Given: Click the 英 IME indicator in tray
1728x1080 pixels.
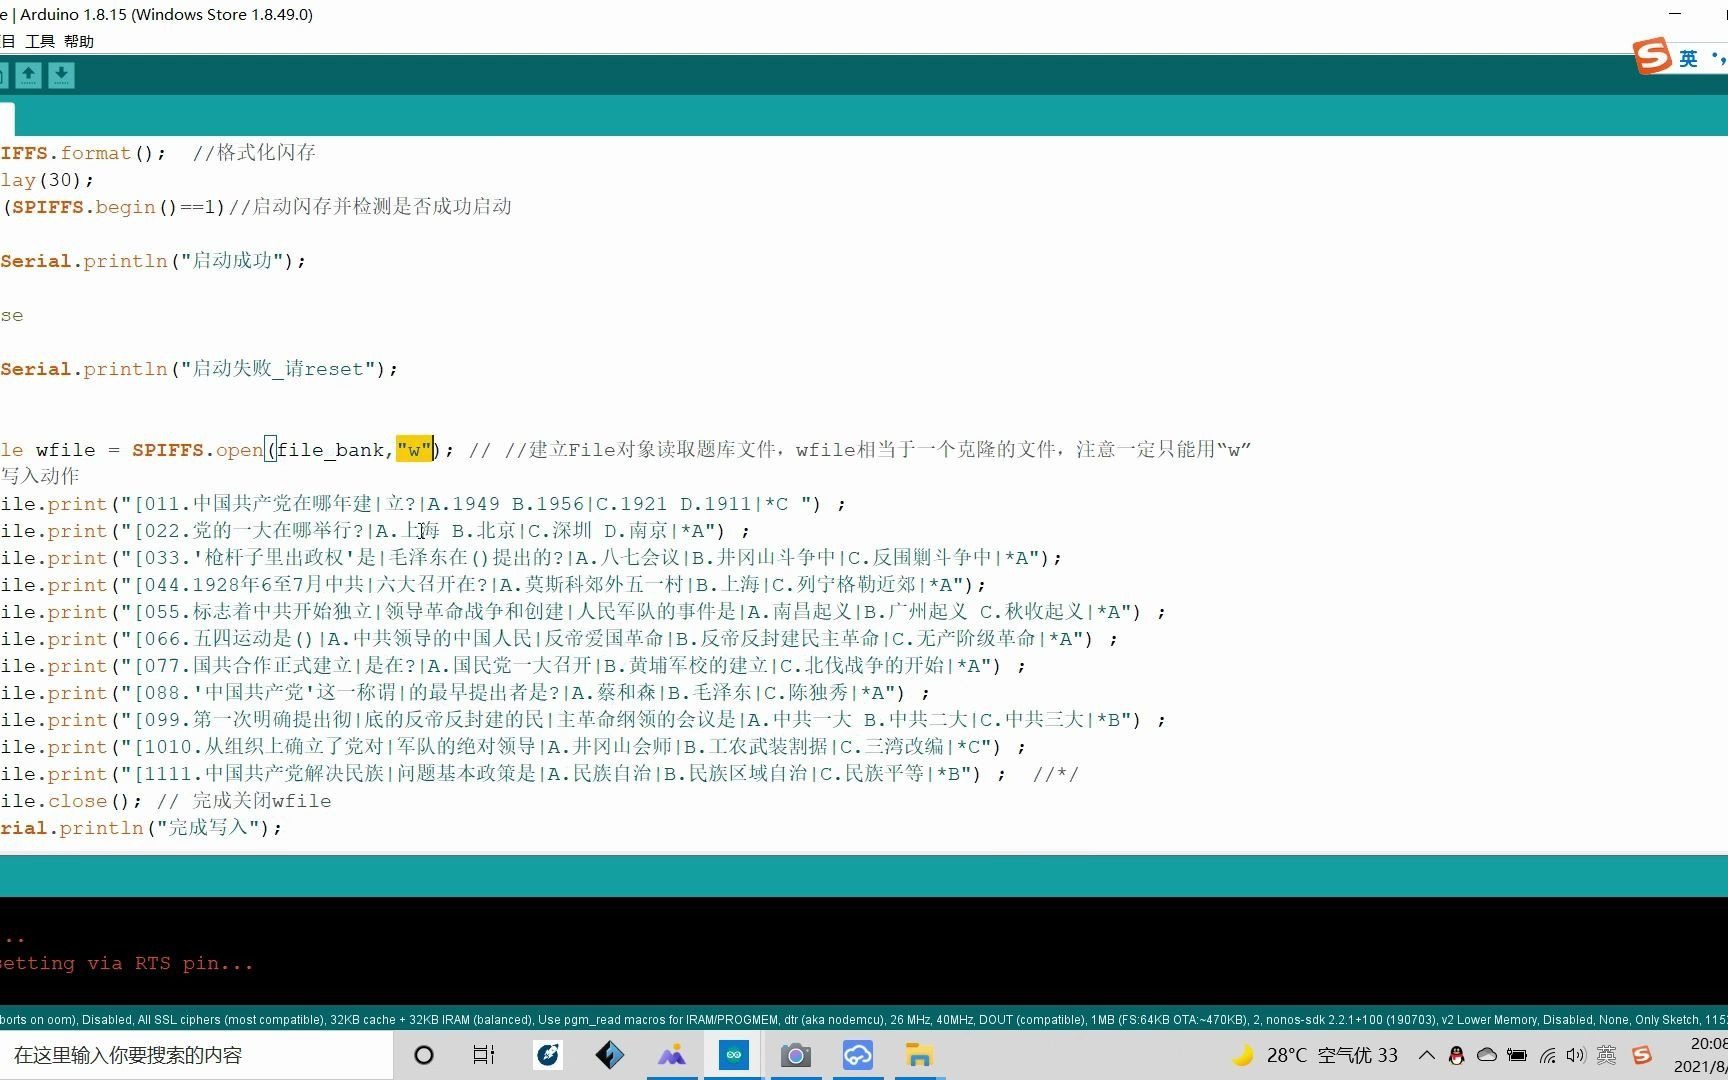Looking at the screenshot, I should (x=1607, y=1055).
